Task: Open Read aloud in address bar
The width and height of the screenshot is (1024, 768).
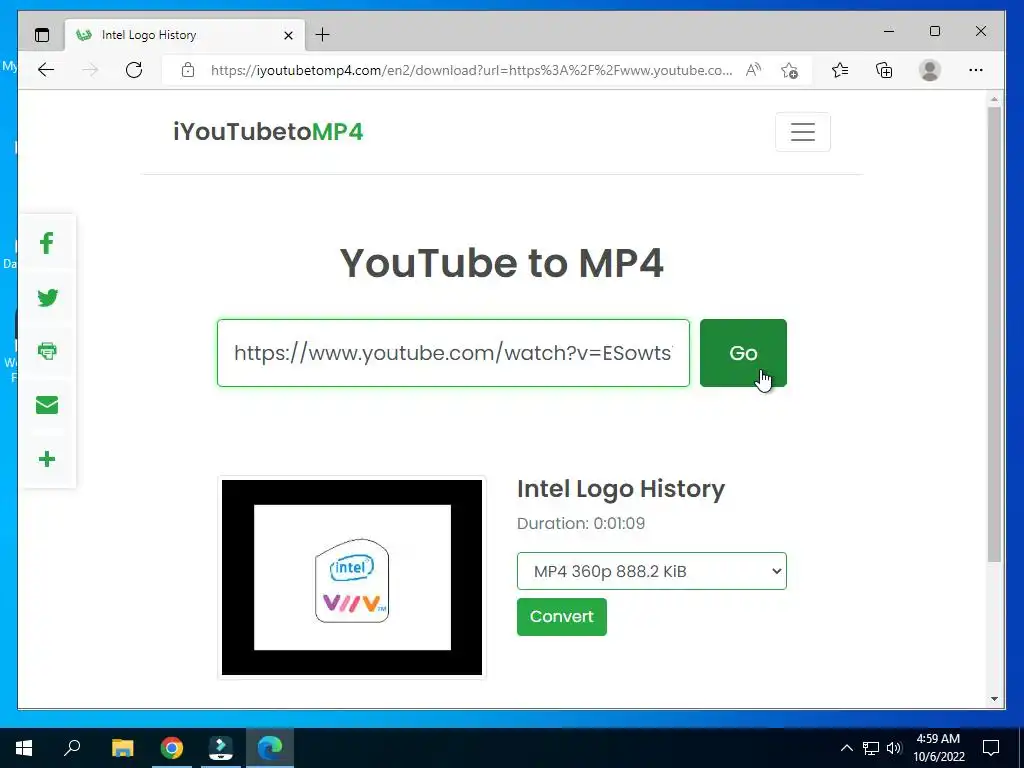Action: click(753, 70)
